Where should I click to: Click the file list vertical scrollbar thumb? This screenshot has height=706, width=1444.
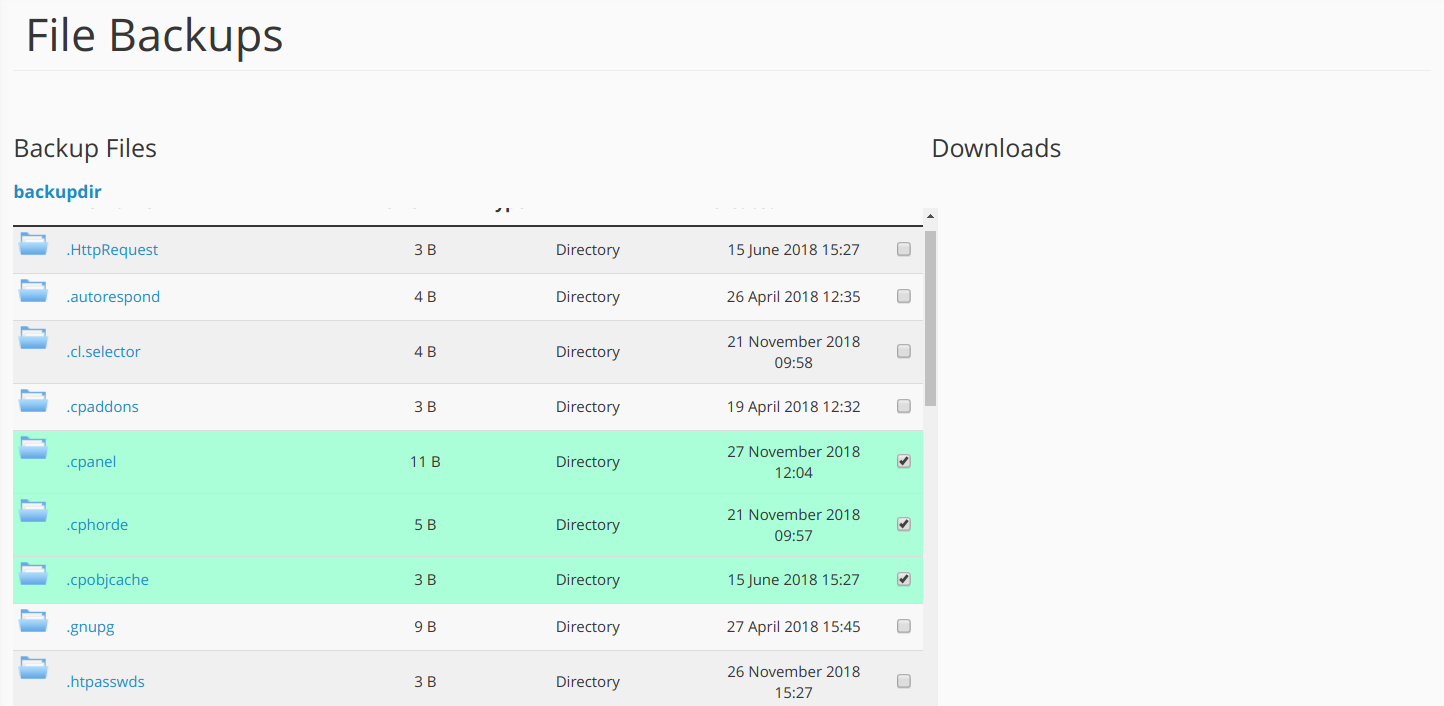click(930, 315)
